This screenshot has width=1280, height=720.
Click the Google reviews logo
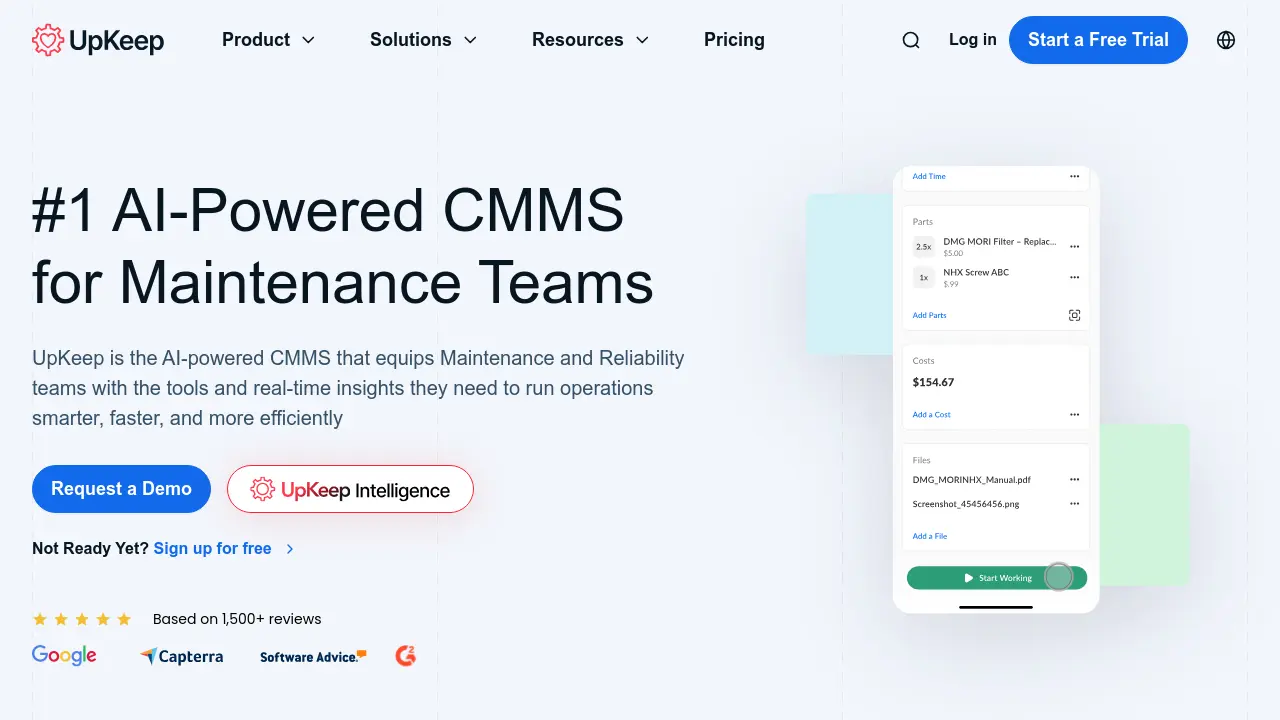tap(64, 655)
